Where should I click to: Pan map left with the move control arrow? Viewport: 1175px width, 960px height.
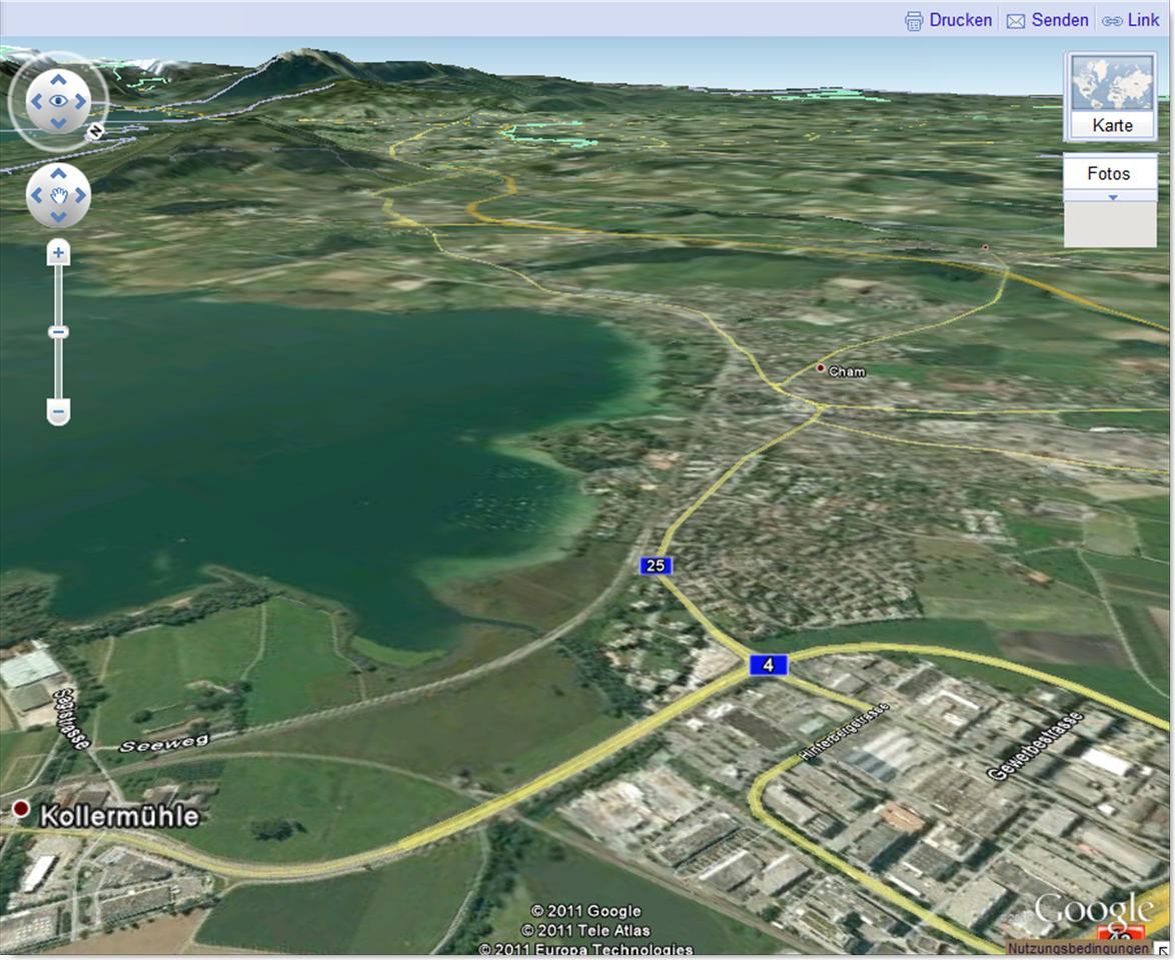[x=36, y=196]
